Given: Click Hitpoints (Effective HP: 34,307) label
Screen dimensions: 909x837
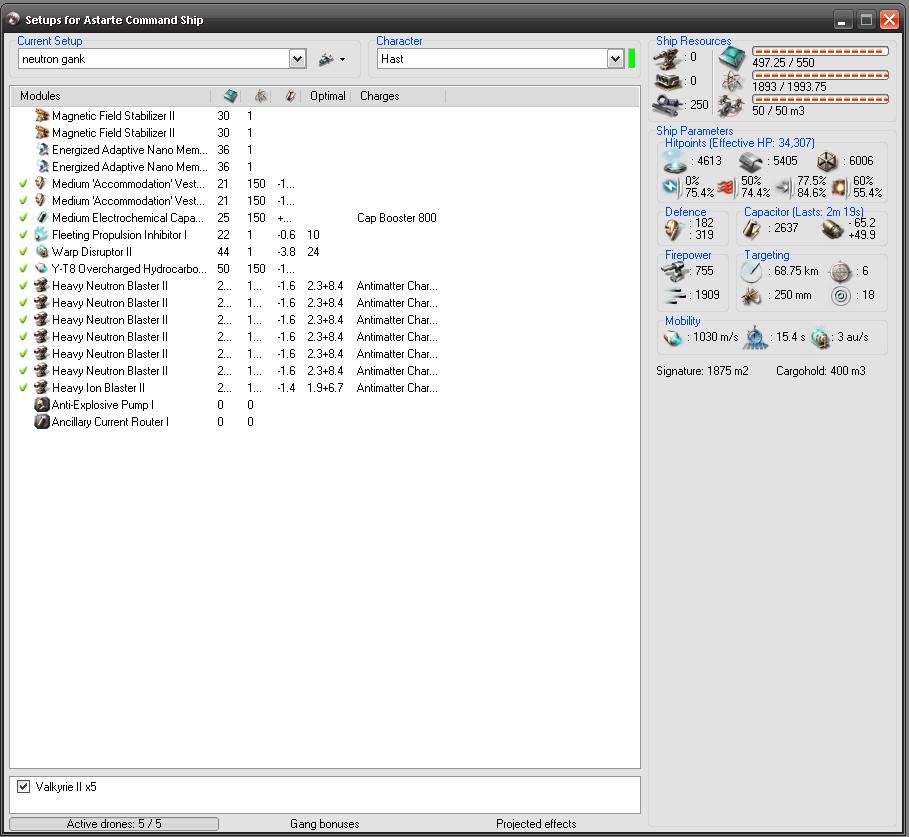Looking at the screenshot, I should pyautogui.click(x=739, y=143).
